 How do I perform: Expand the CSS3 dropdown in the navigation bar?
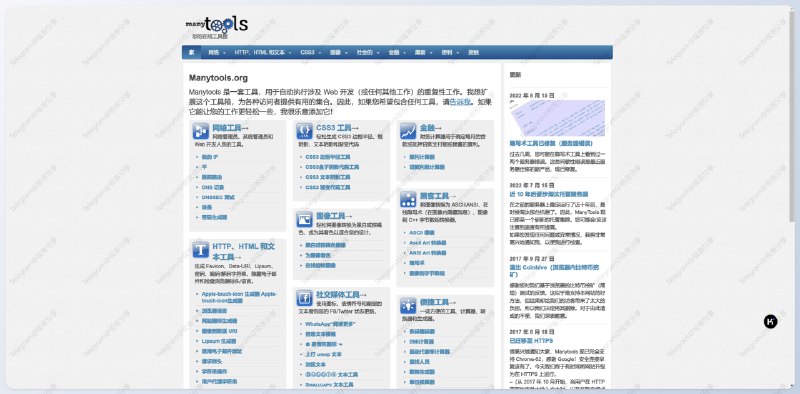(x=310, y=53)
